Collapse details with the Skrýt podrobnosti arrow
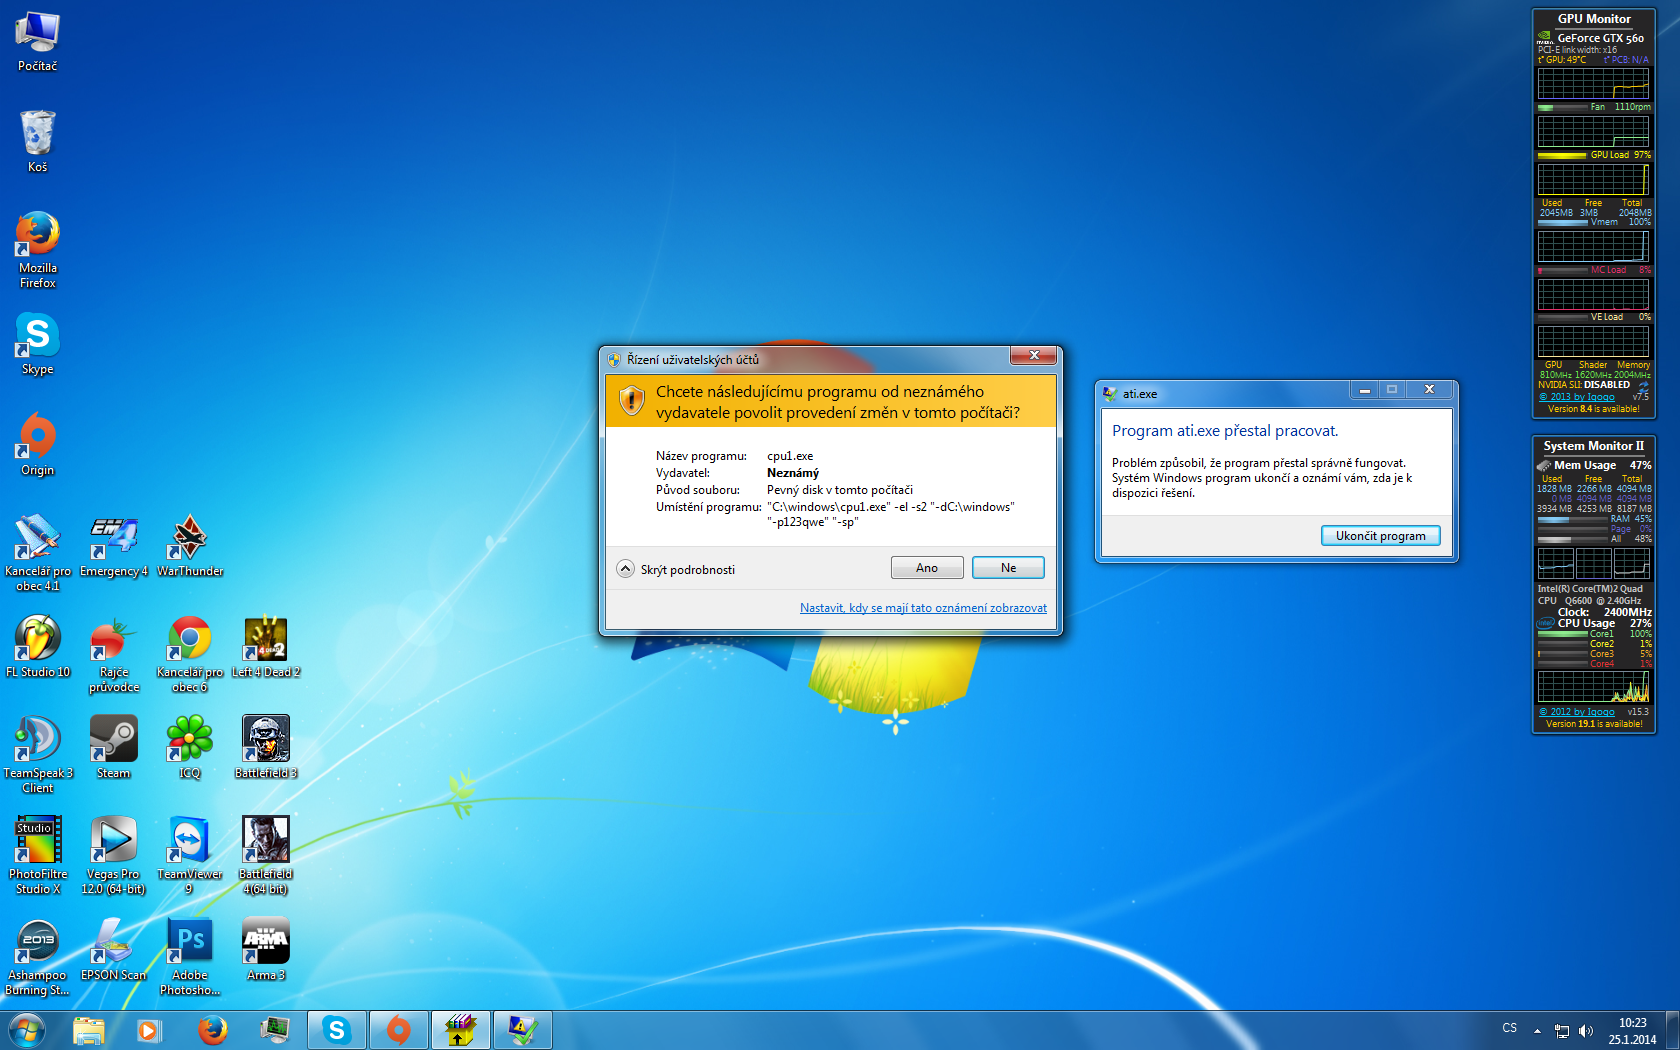Viewport: 1680px width, 1050px height. [x=626, y=569]
